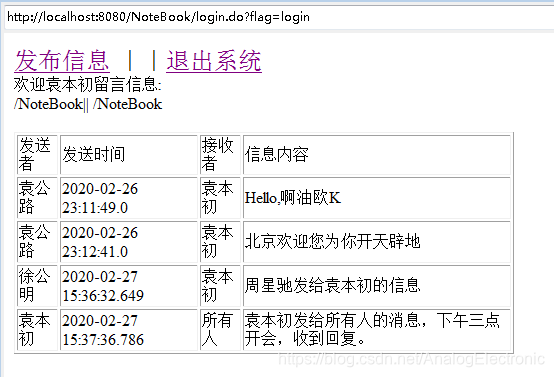Select message about 下午三点开会
The height and width of the screenshot is (377, 554).
coord(372,330)
